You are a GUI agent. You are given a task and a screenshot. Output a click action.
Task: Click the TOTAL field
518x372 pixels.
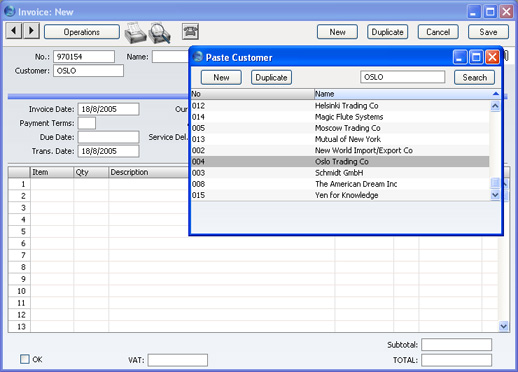(x=456, y=360)
